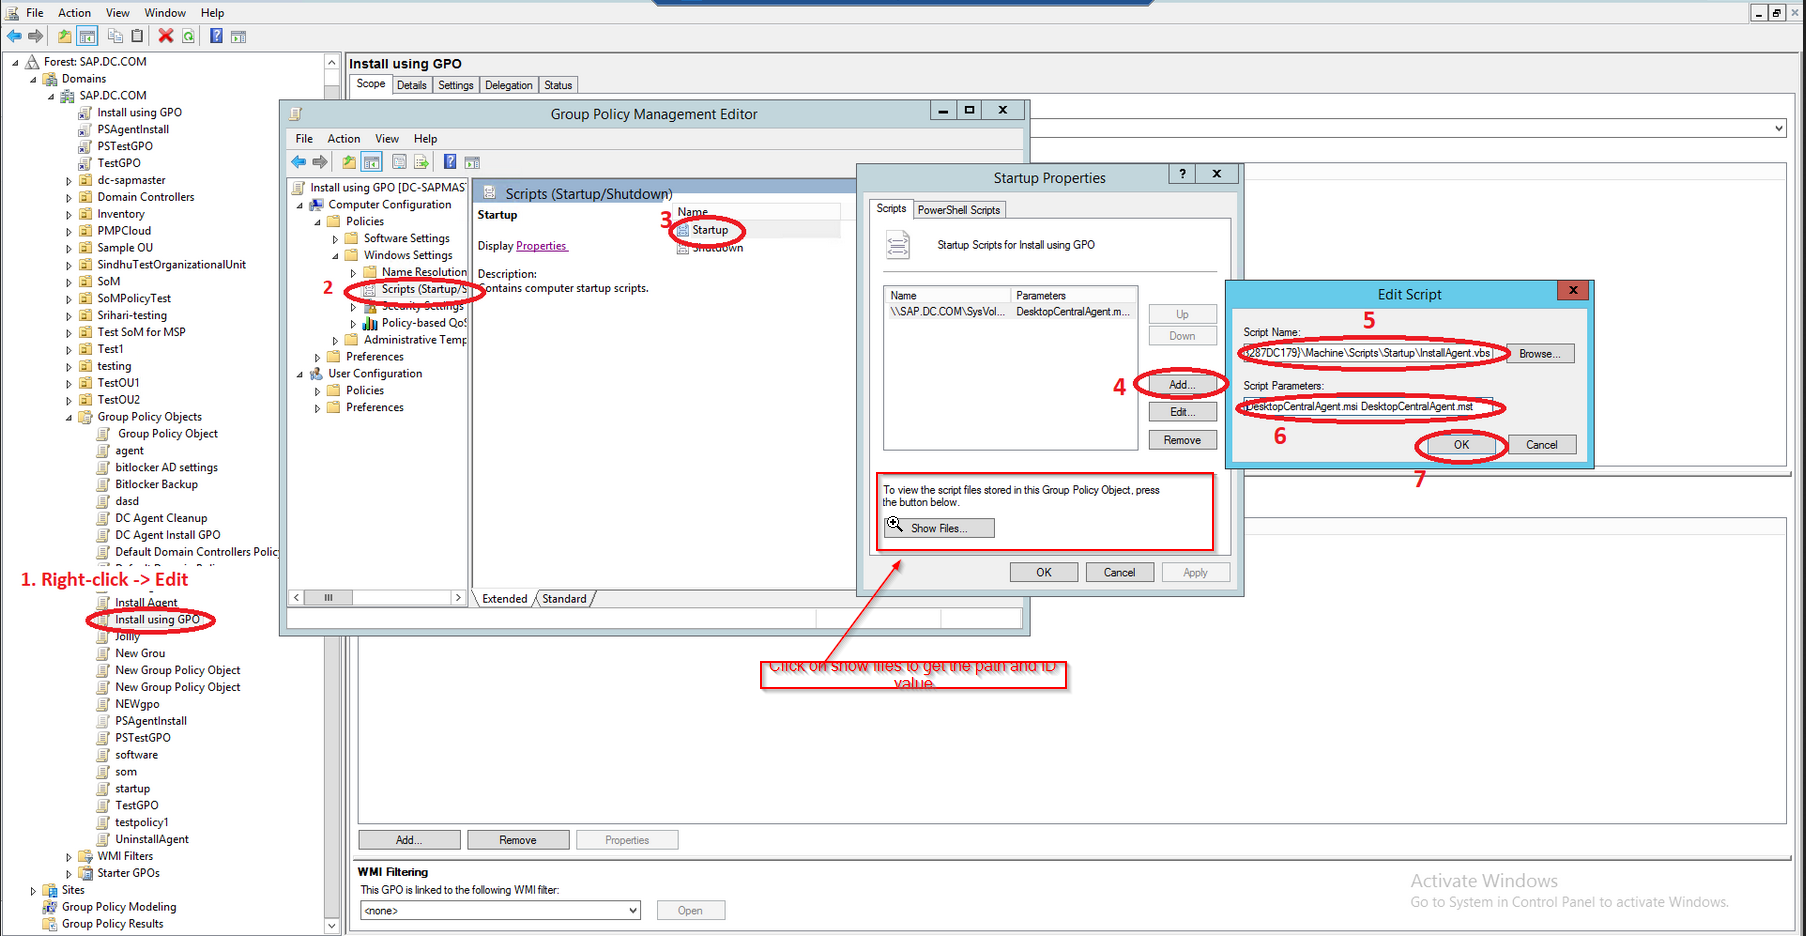Go back using main toolbar blue arrow
Viewport: 1806px width, 936px height.
click(14, 36)
